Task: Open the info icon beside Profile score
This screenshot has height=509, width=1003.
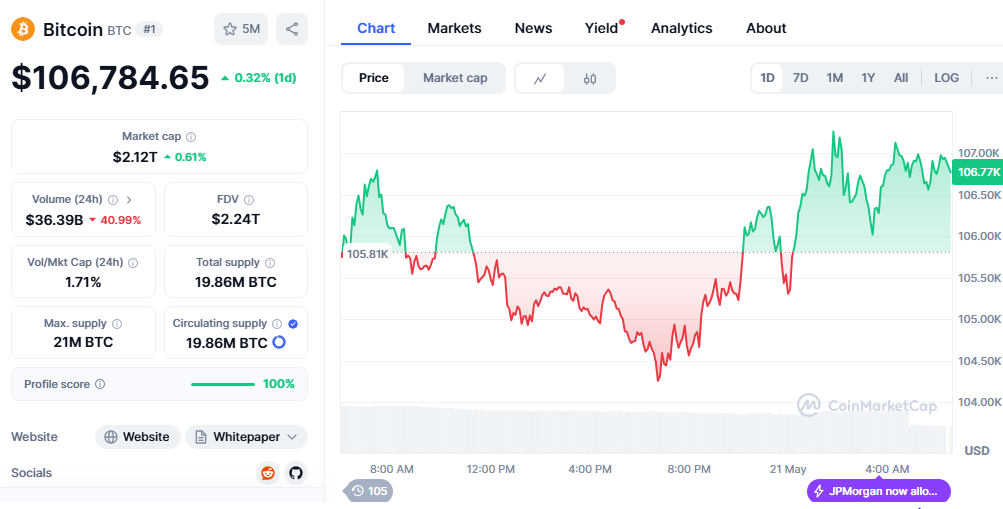Action: [100, 384]
